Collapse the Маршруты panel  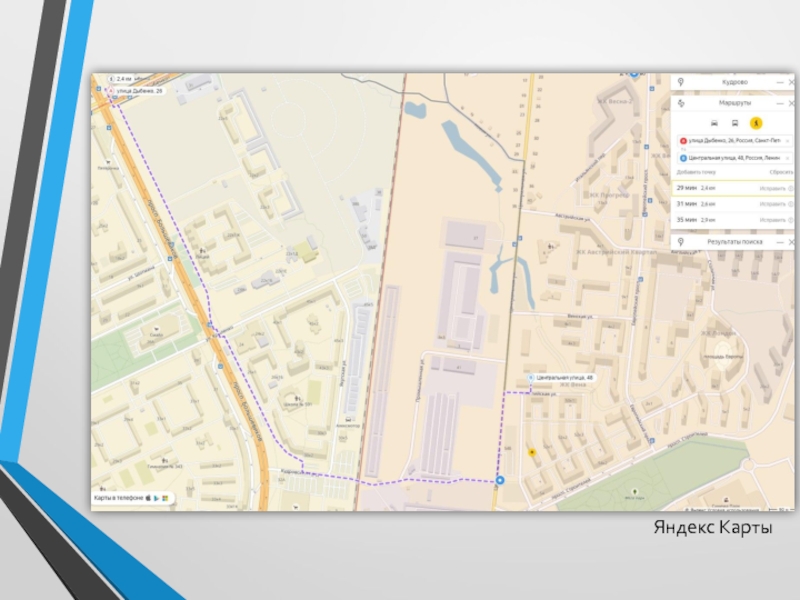[780, 102]
